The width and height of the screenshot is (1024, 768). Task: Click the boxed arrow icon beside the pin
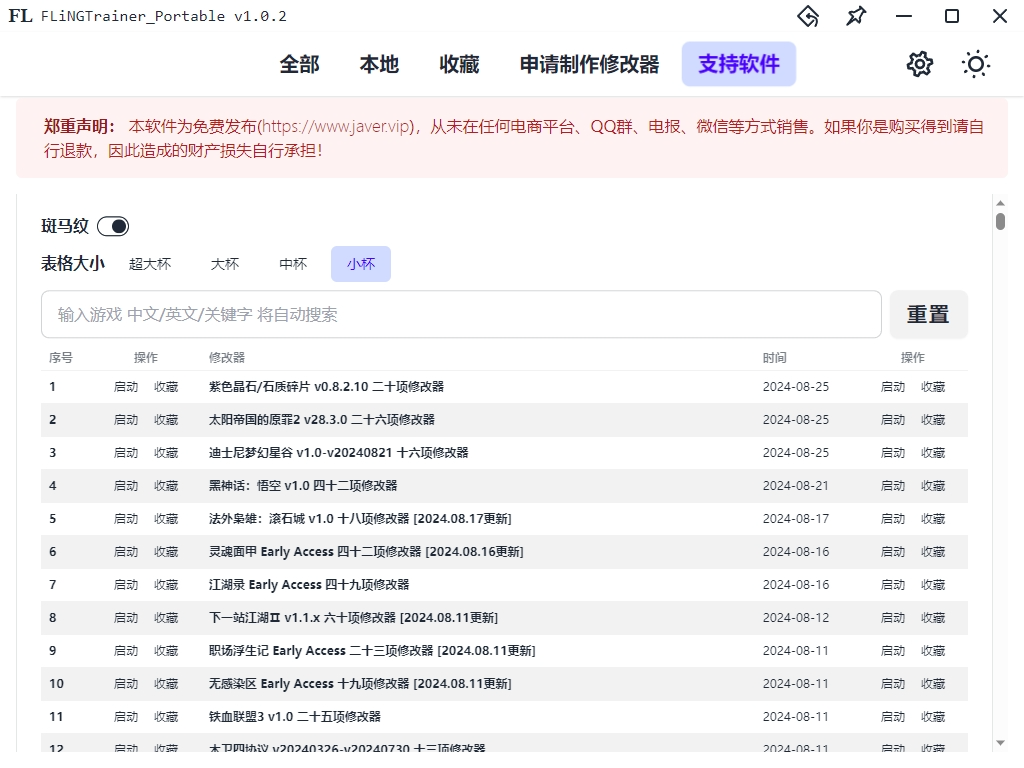(808, 16)
